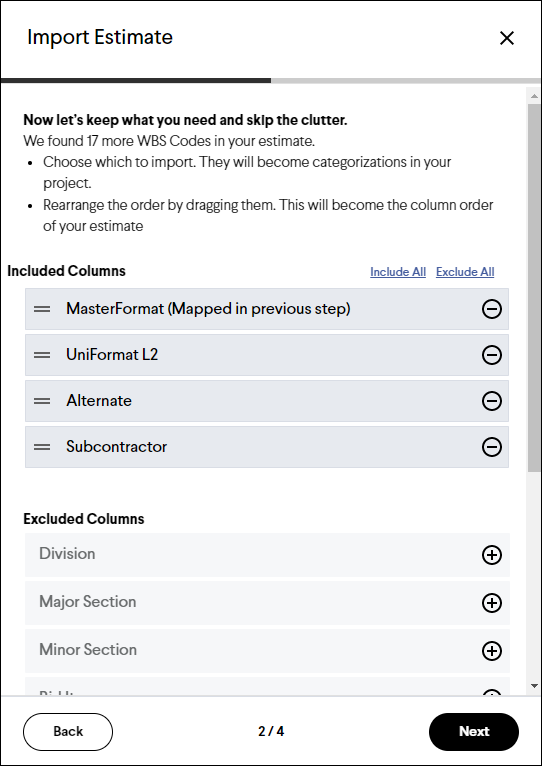Click the scrollbar down arrow
Screen dimensions: 542x766
[533, 685]
